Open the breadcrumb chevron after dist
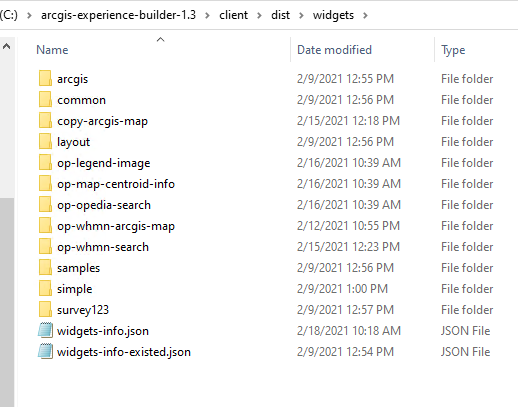Screen dimensions: 518x407 [301, 15]
